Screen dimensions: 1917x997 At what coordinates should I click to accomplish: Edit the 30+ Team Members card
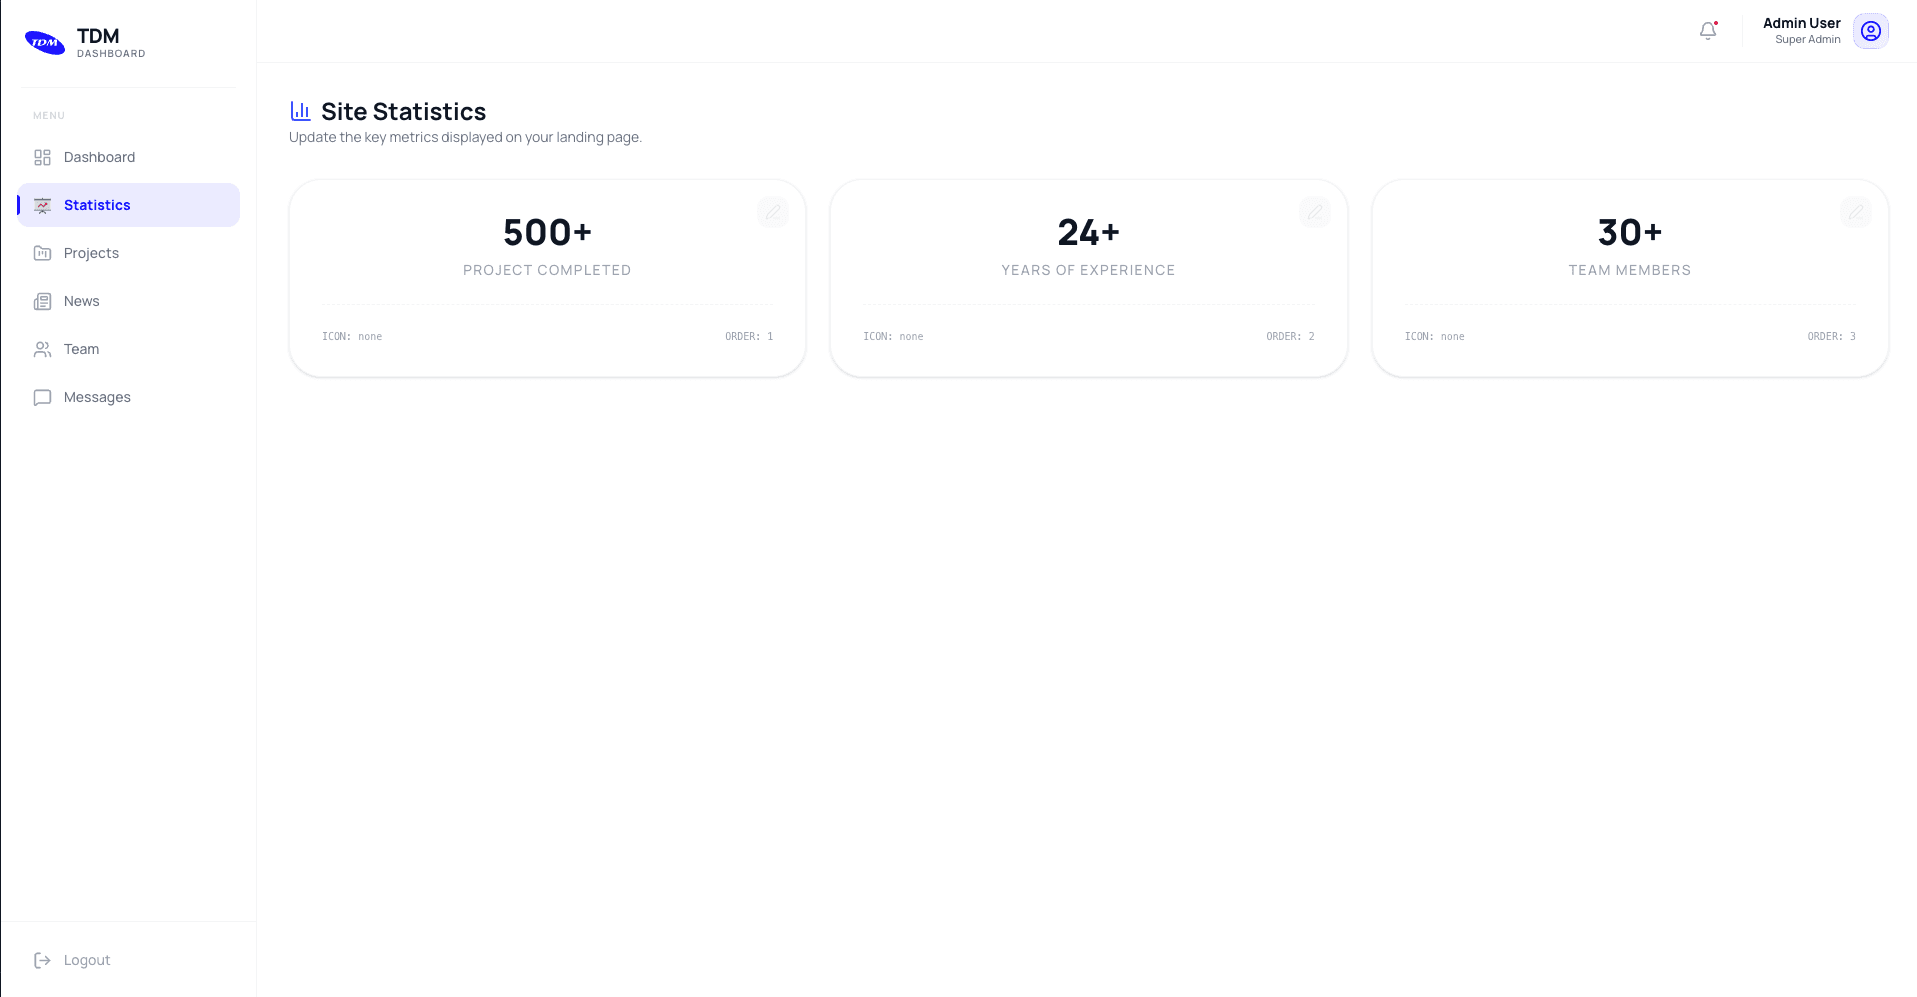click(x=1855, y=212)
